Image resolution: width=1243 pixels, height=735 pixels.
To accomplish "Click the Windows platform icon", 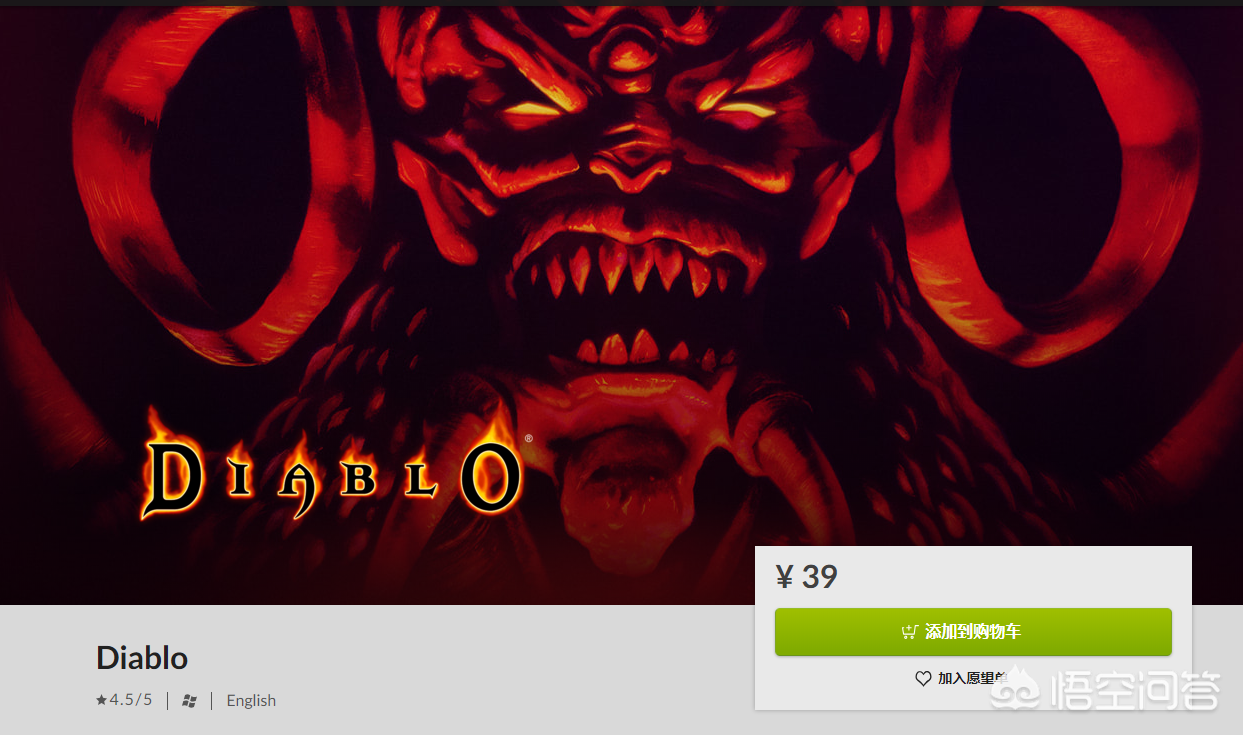I will click(189, 701).
